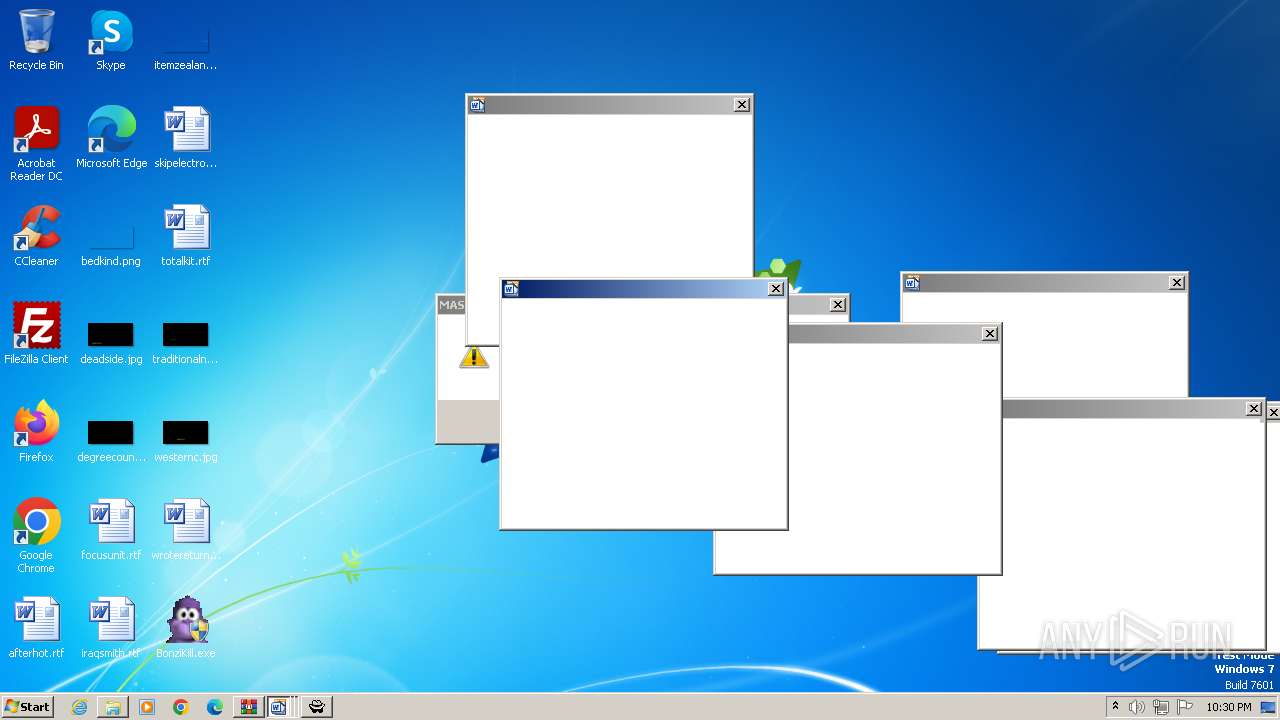
Task: Open the Start menu
Action: 28,706
